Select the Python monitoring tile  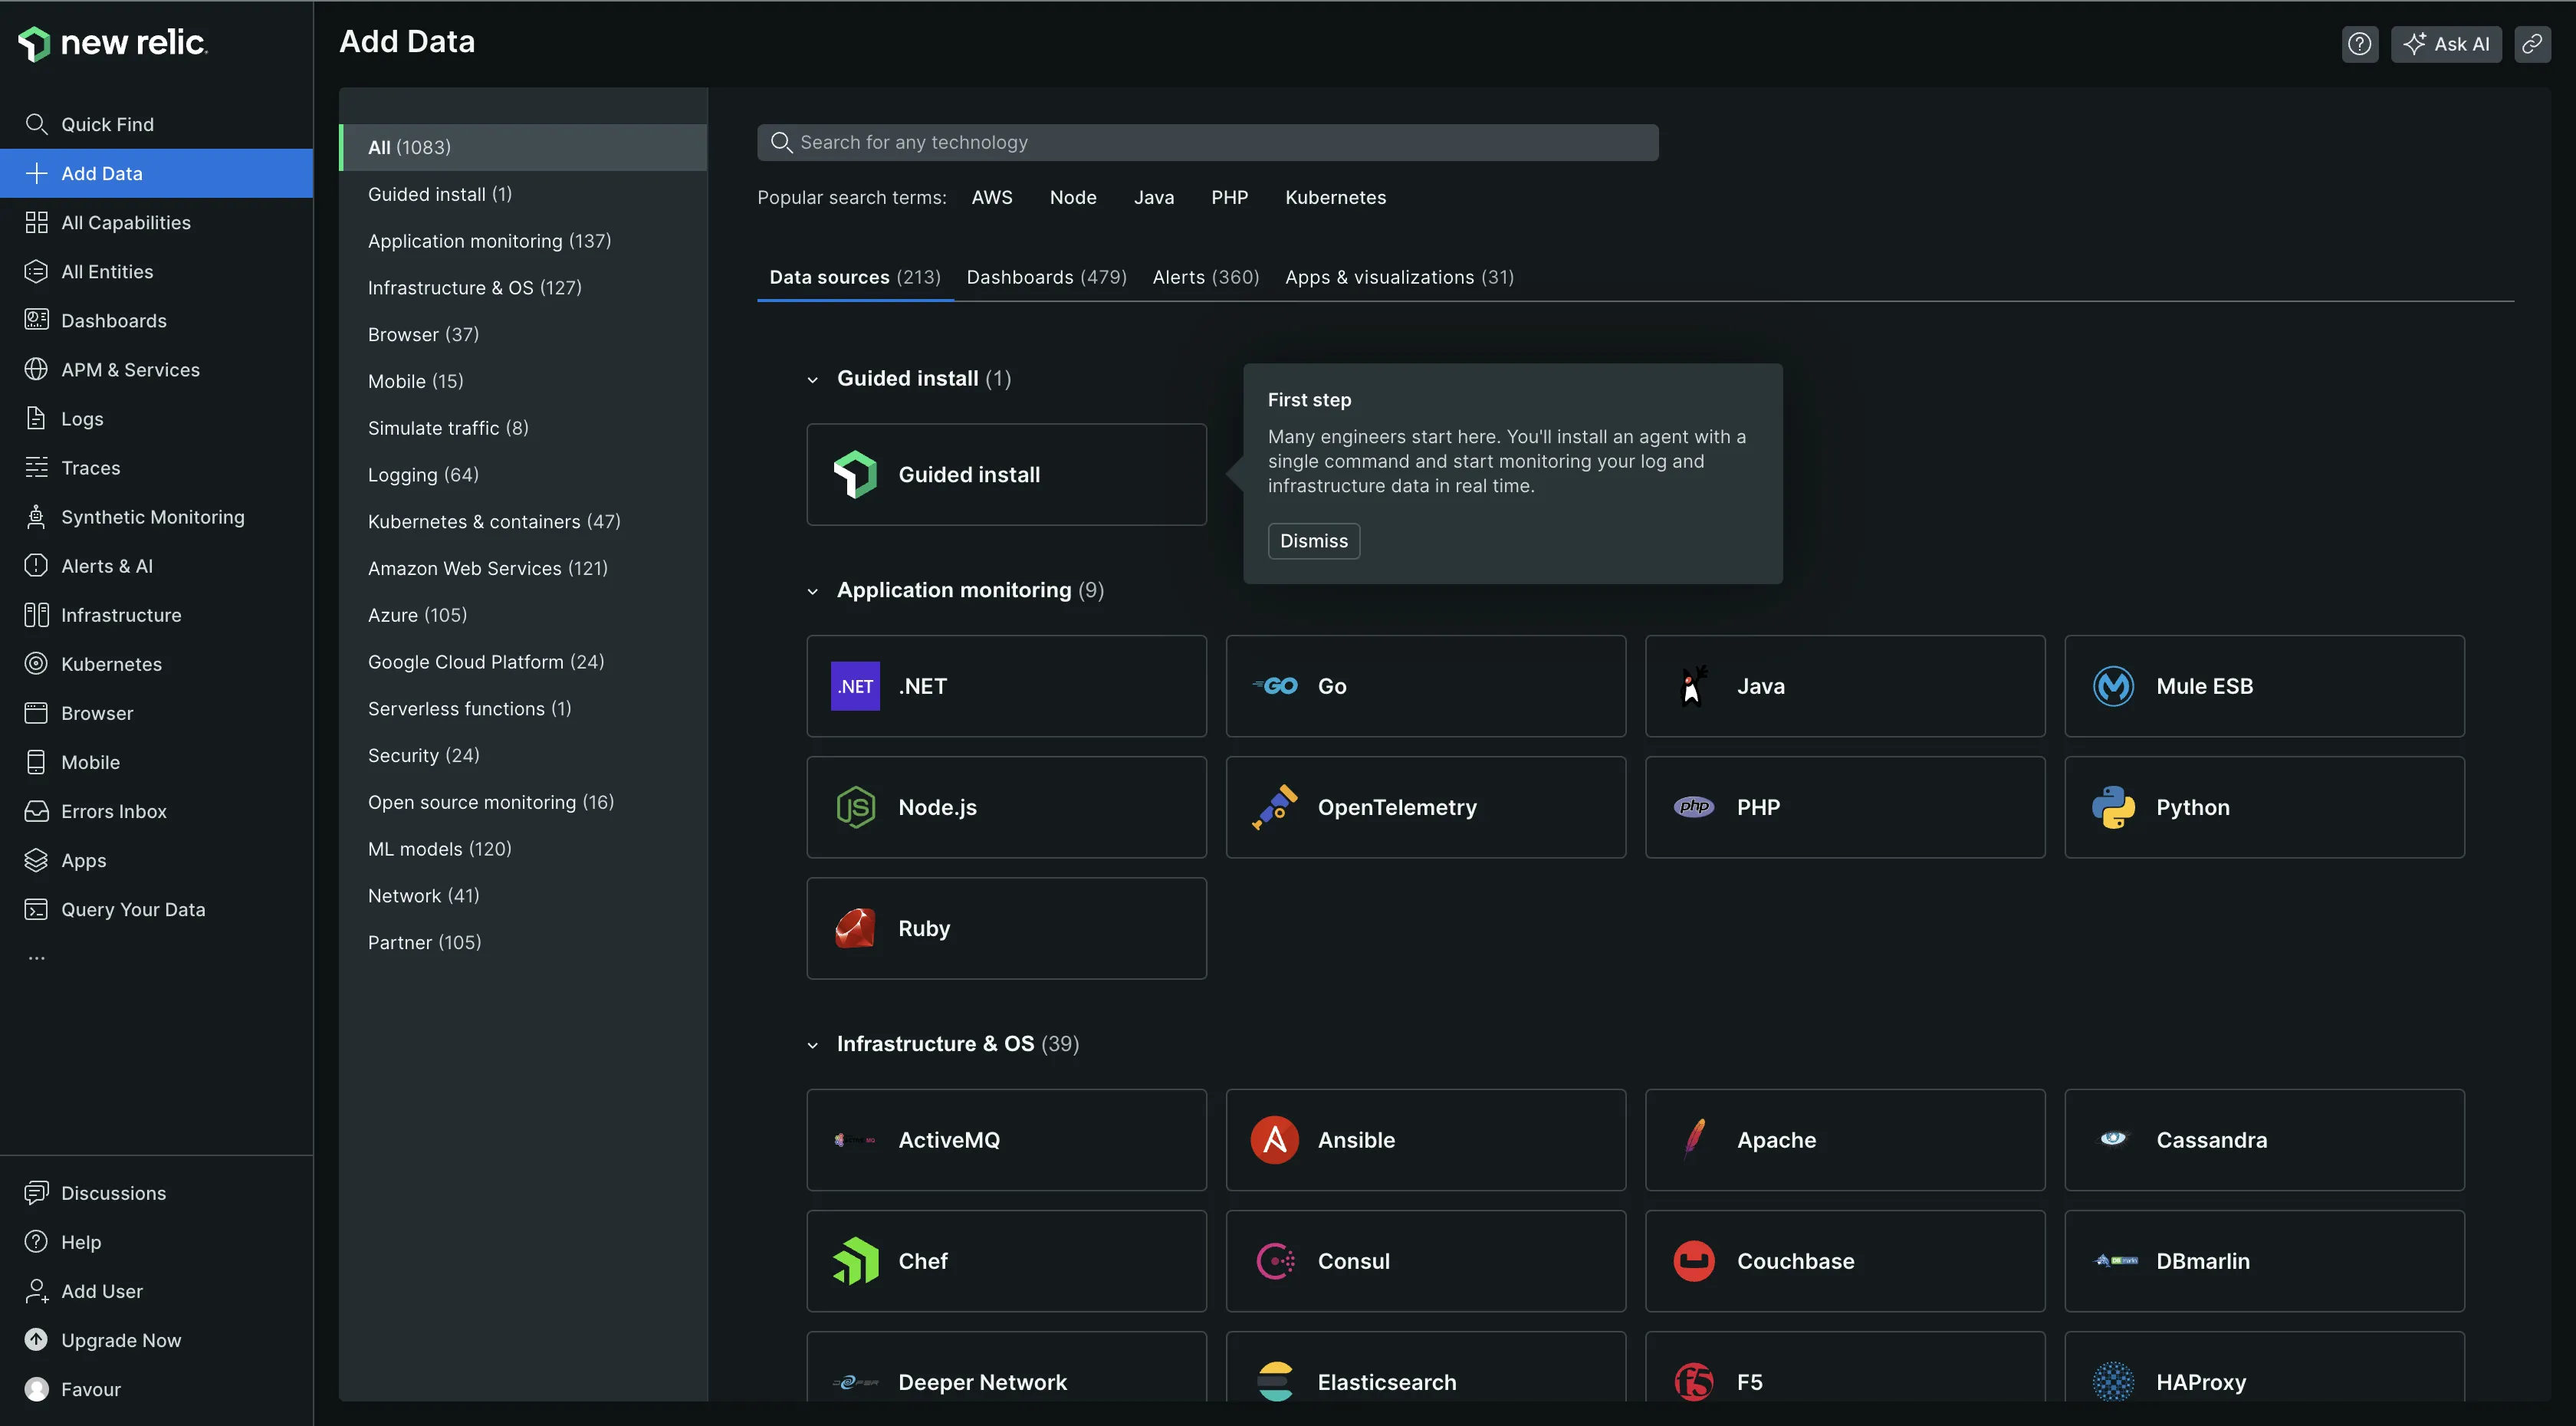pyautogui.click(x=2264, y=807)
